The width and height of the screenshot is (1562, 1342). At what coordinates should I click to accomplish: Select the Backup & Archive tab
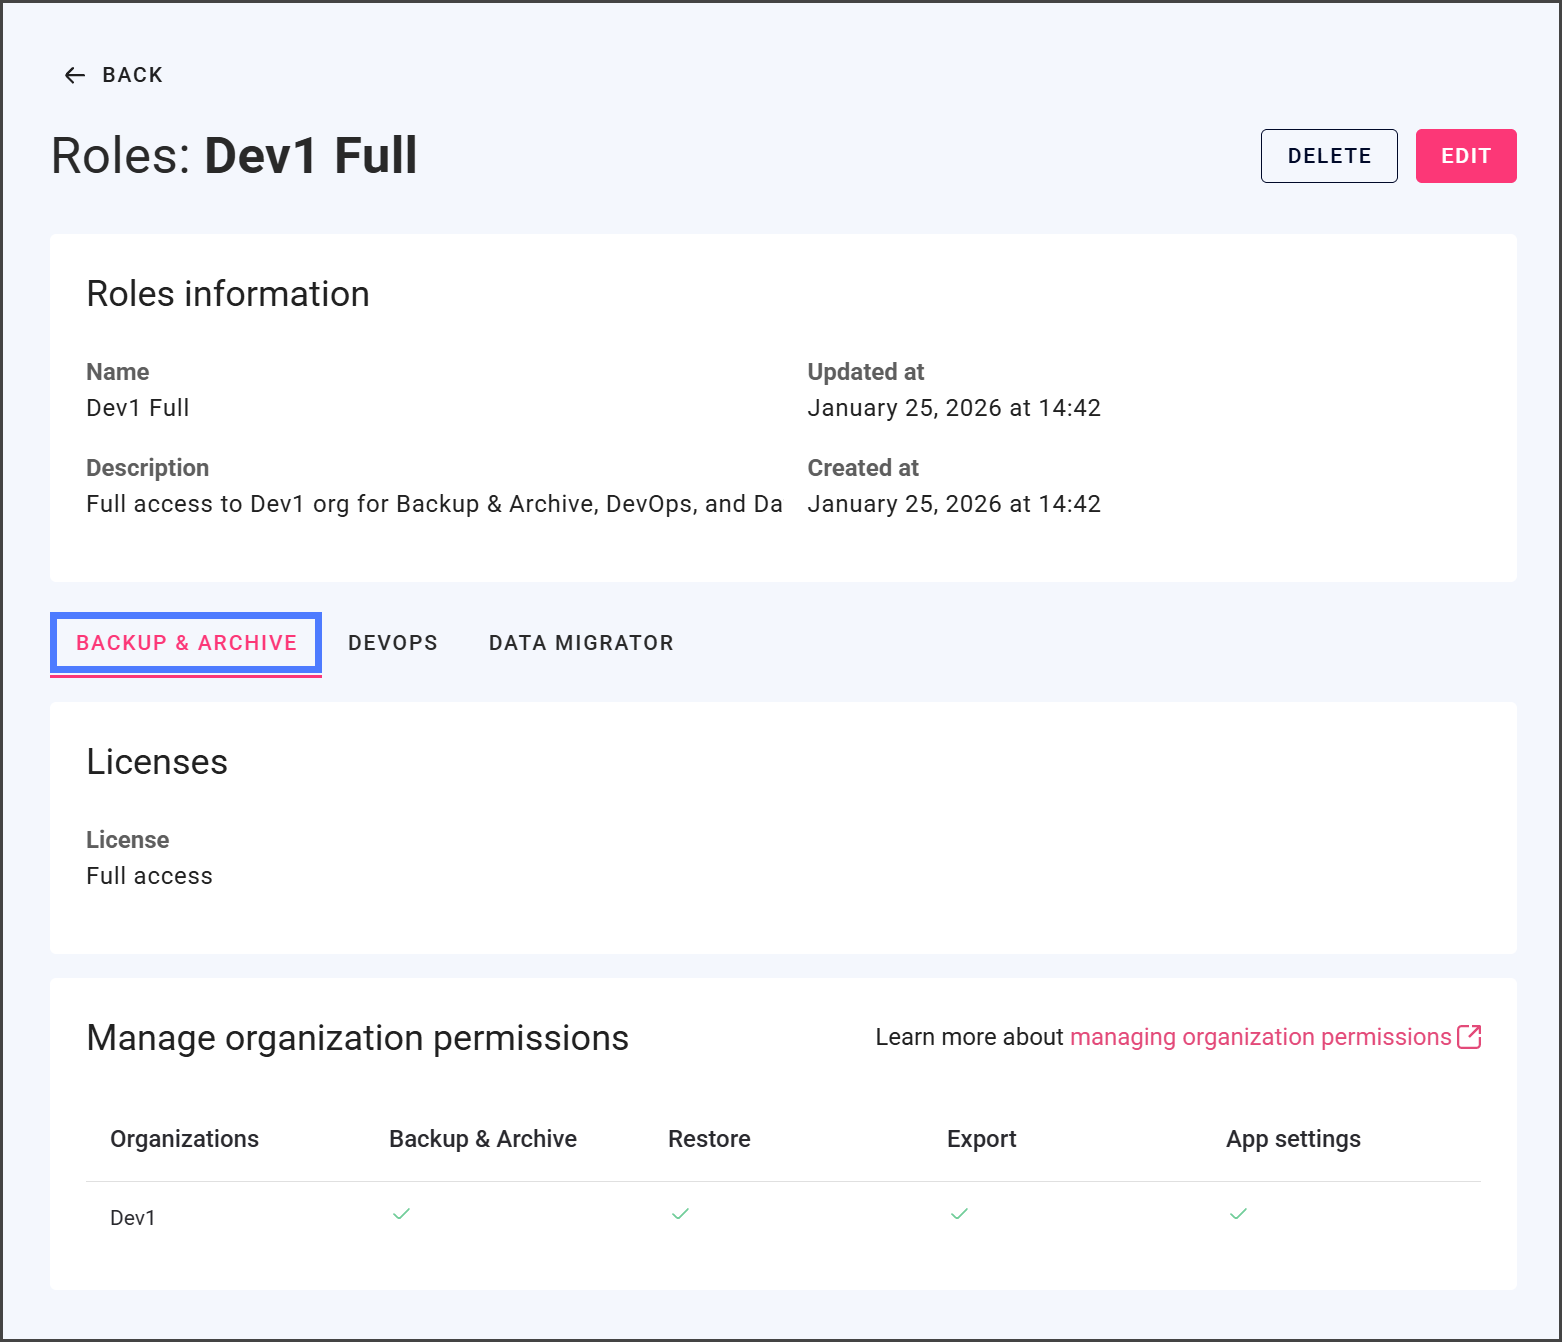[187, 643]
